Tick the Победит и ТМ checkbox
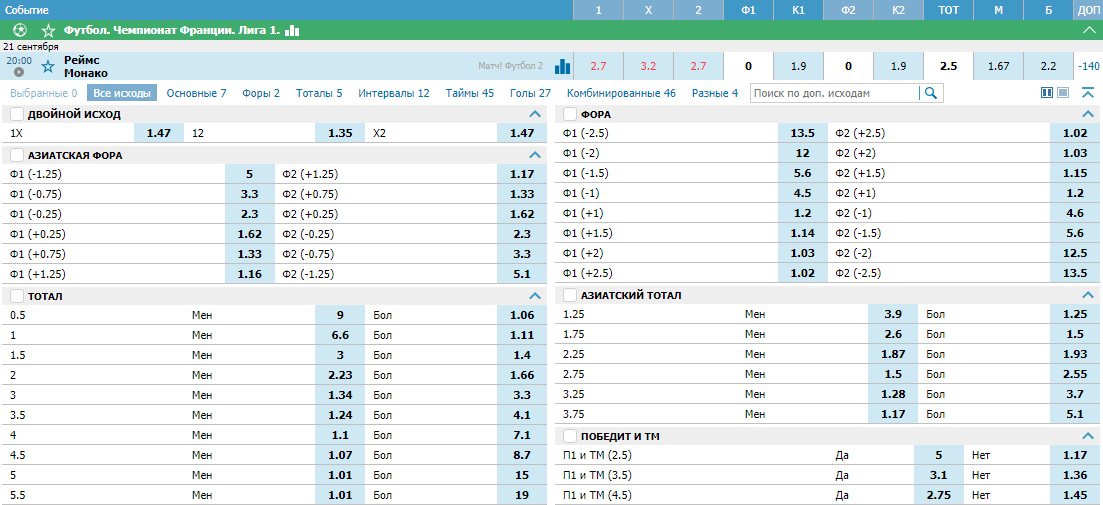Viewport: 1103px width, 505px height. (570, 436)
